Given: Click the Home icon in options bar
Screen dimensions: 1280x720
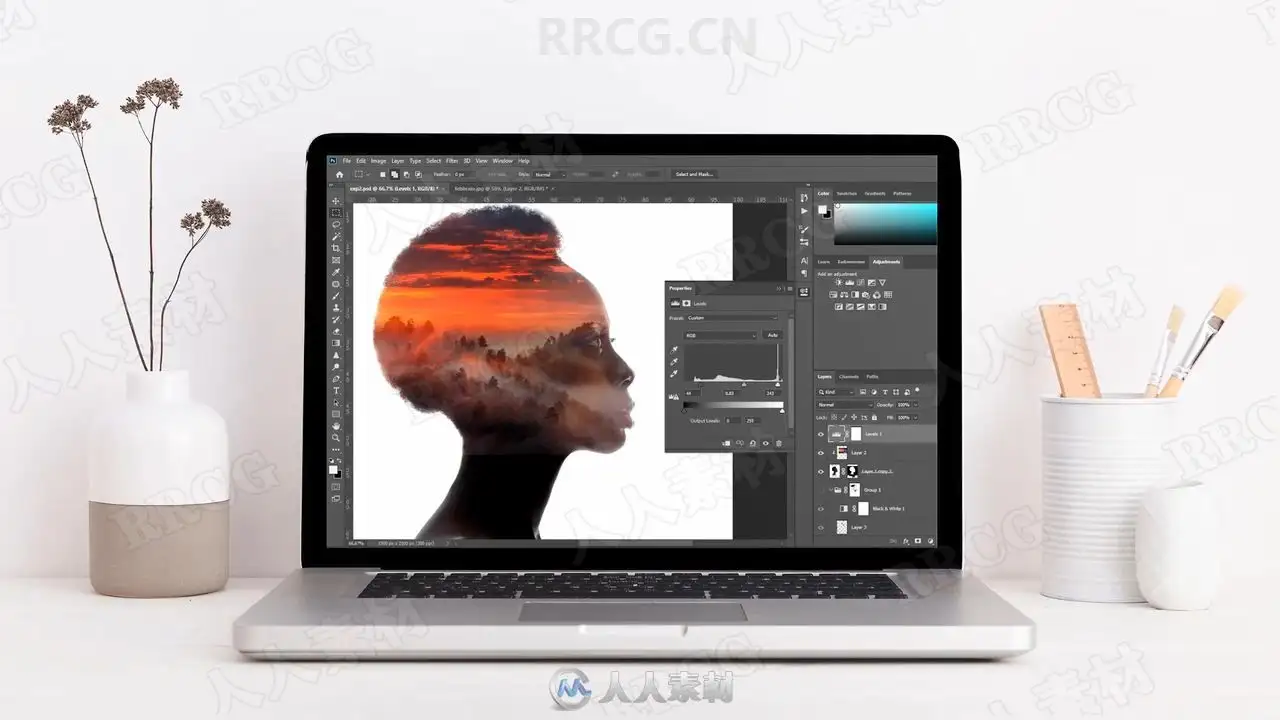Looking at the screenshot, I should point(339,174).
